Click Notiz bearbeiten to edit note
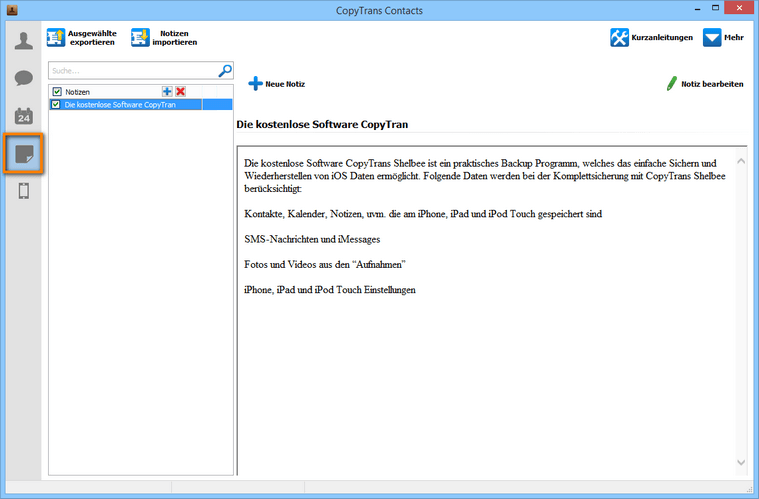The image size is (759, 499). click(x=705, y=84)
